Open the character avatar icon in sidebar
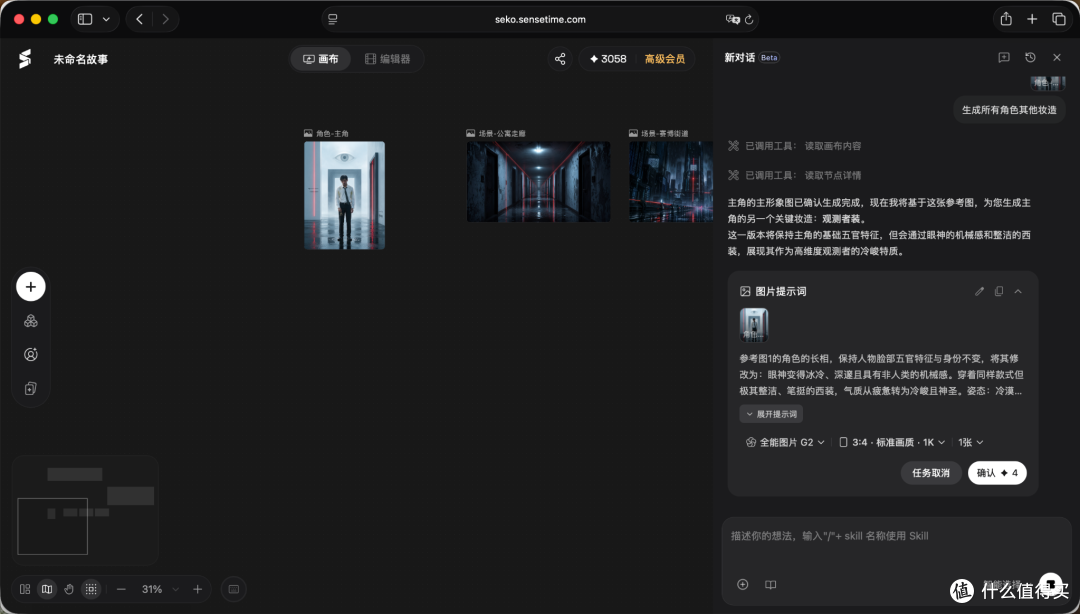This screenshot has height=614, width=1080. 31,355
